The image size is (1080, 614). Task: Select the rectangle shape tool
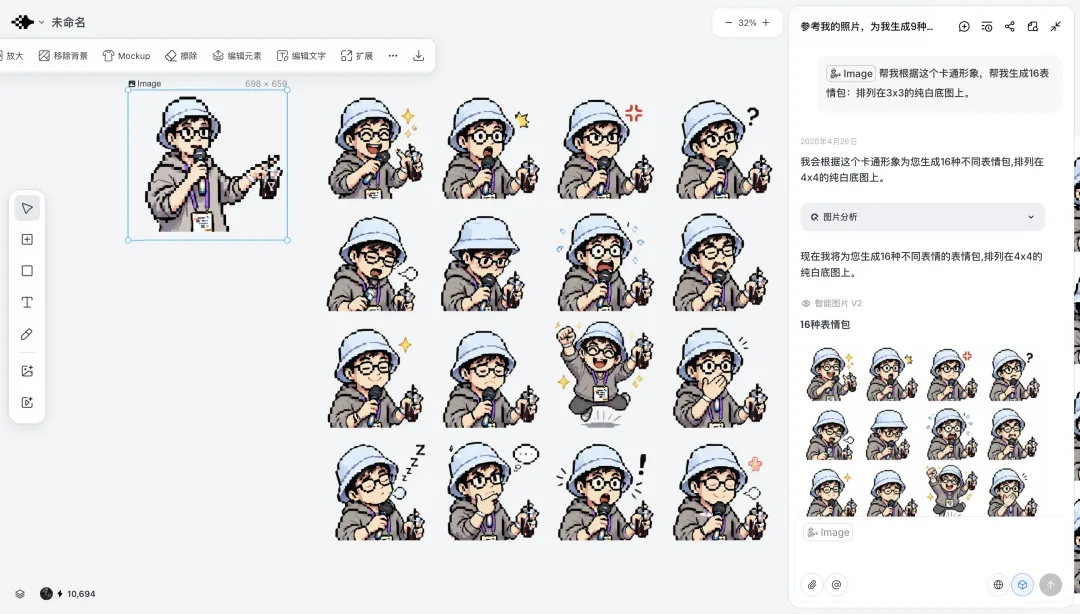click(27, 271)
